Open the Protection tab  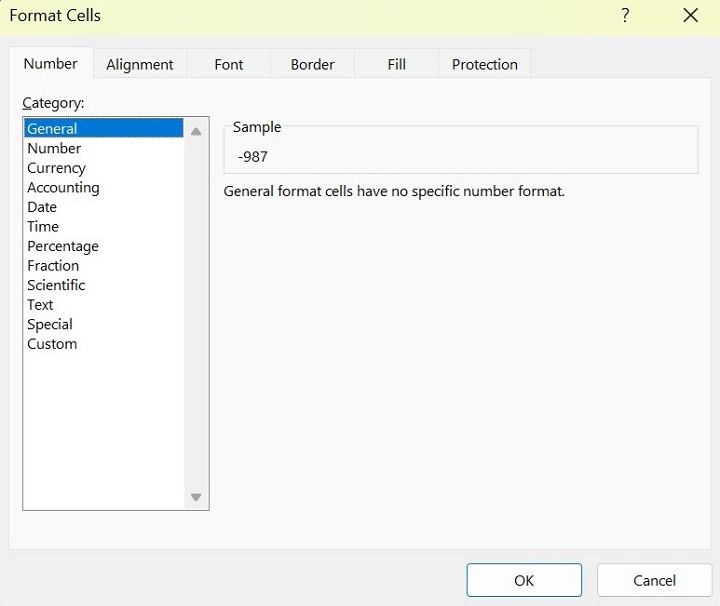pyautogui.click(x=485, y=64)
